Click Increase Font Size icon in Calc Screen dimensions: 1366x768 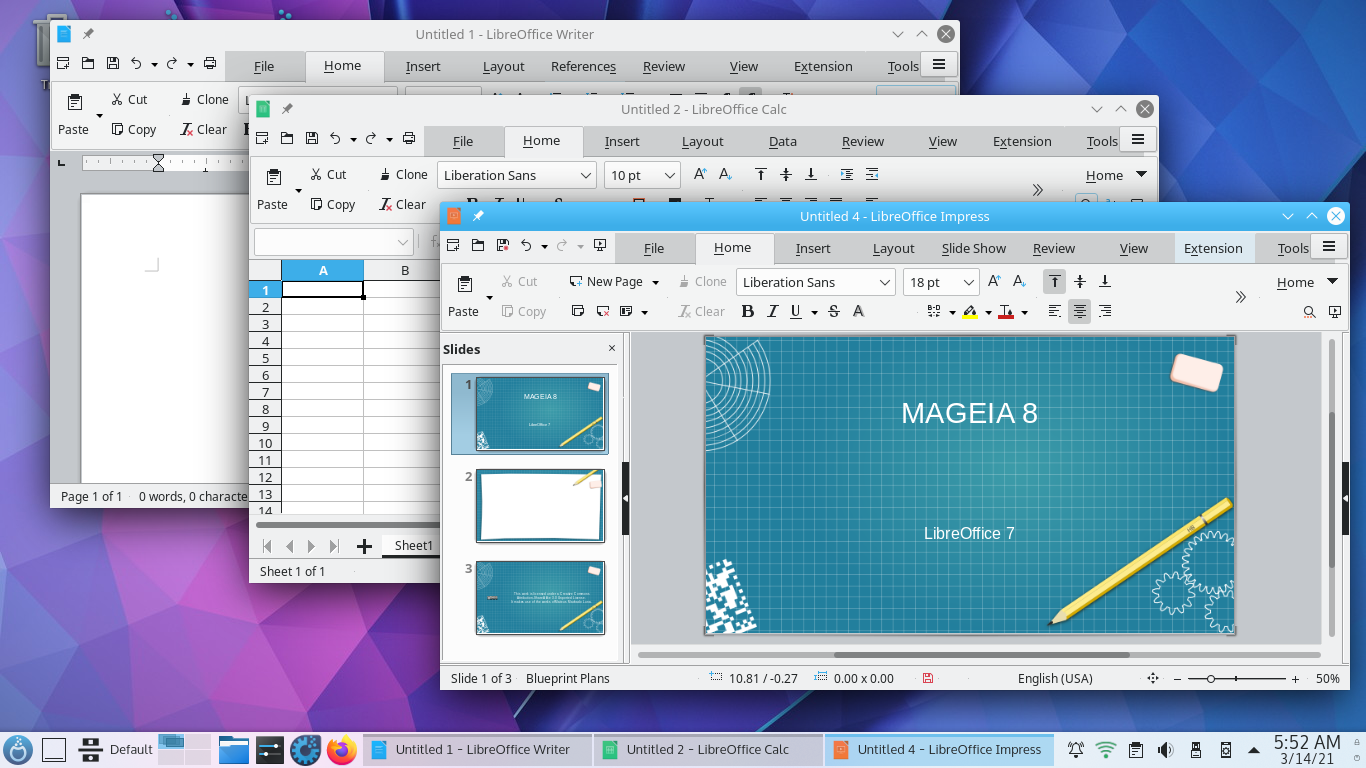(701, 174)
